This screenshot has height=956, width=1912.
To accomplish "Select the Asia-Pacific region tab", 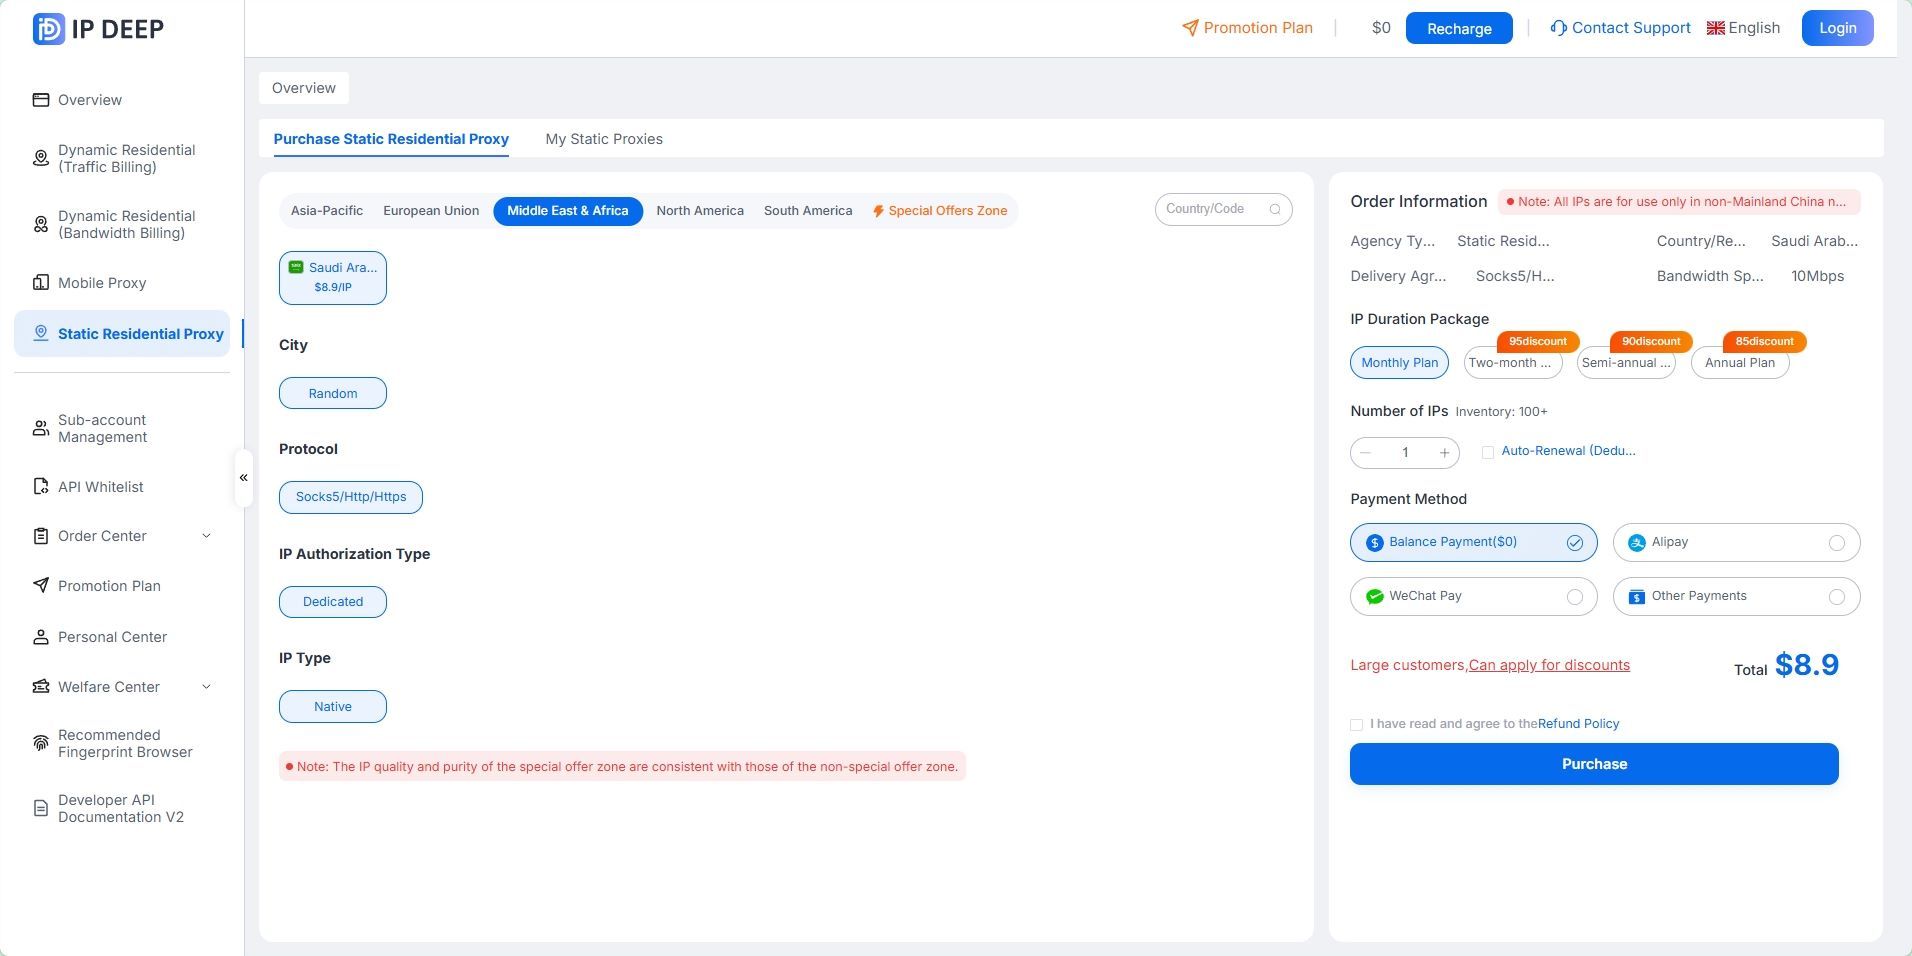I will (327, 211).
